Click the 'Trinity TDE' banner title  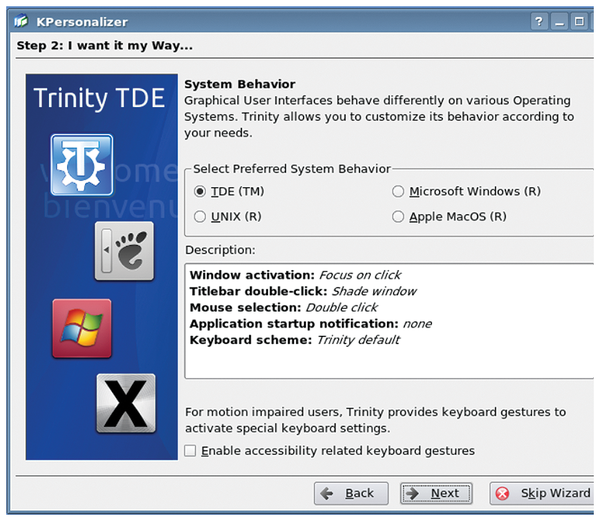click(99, 98)
